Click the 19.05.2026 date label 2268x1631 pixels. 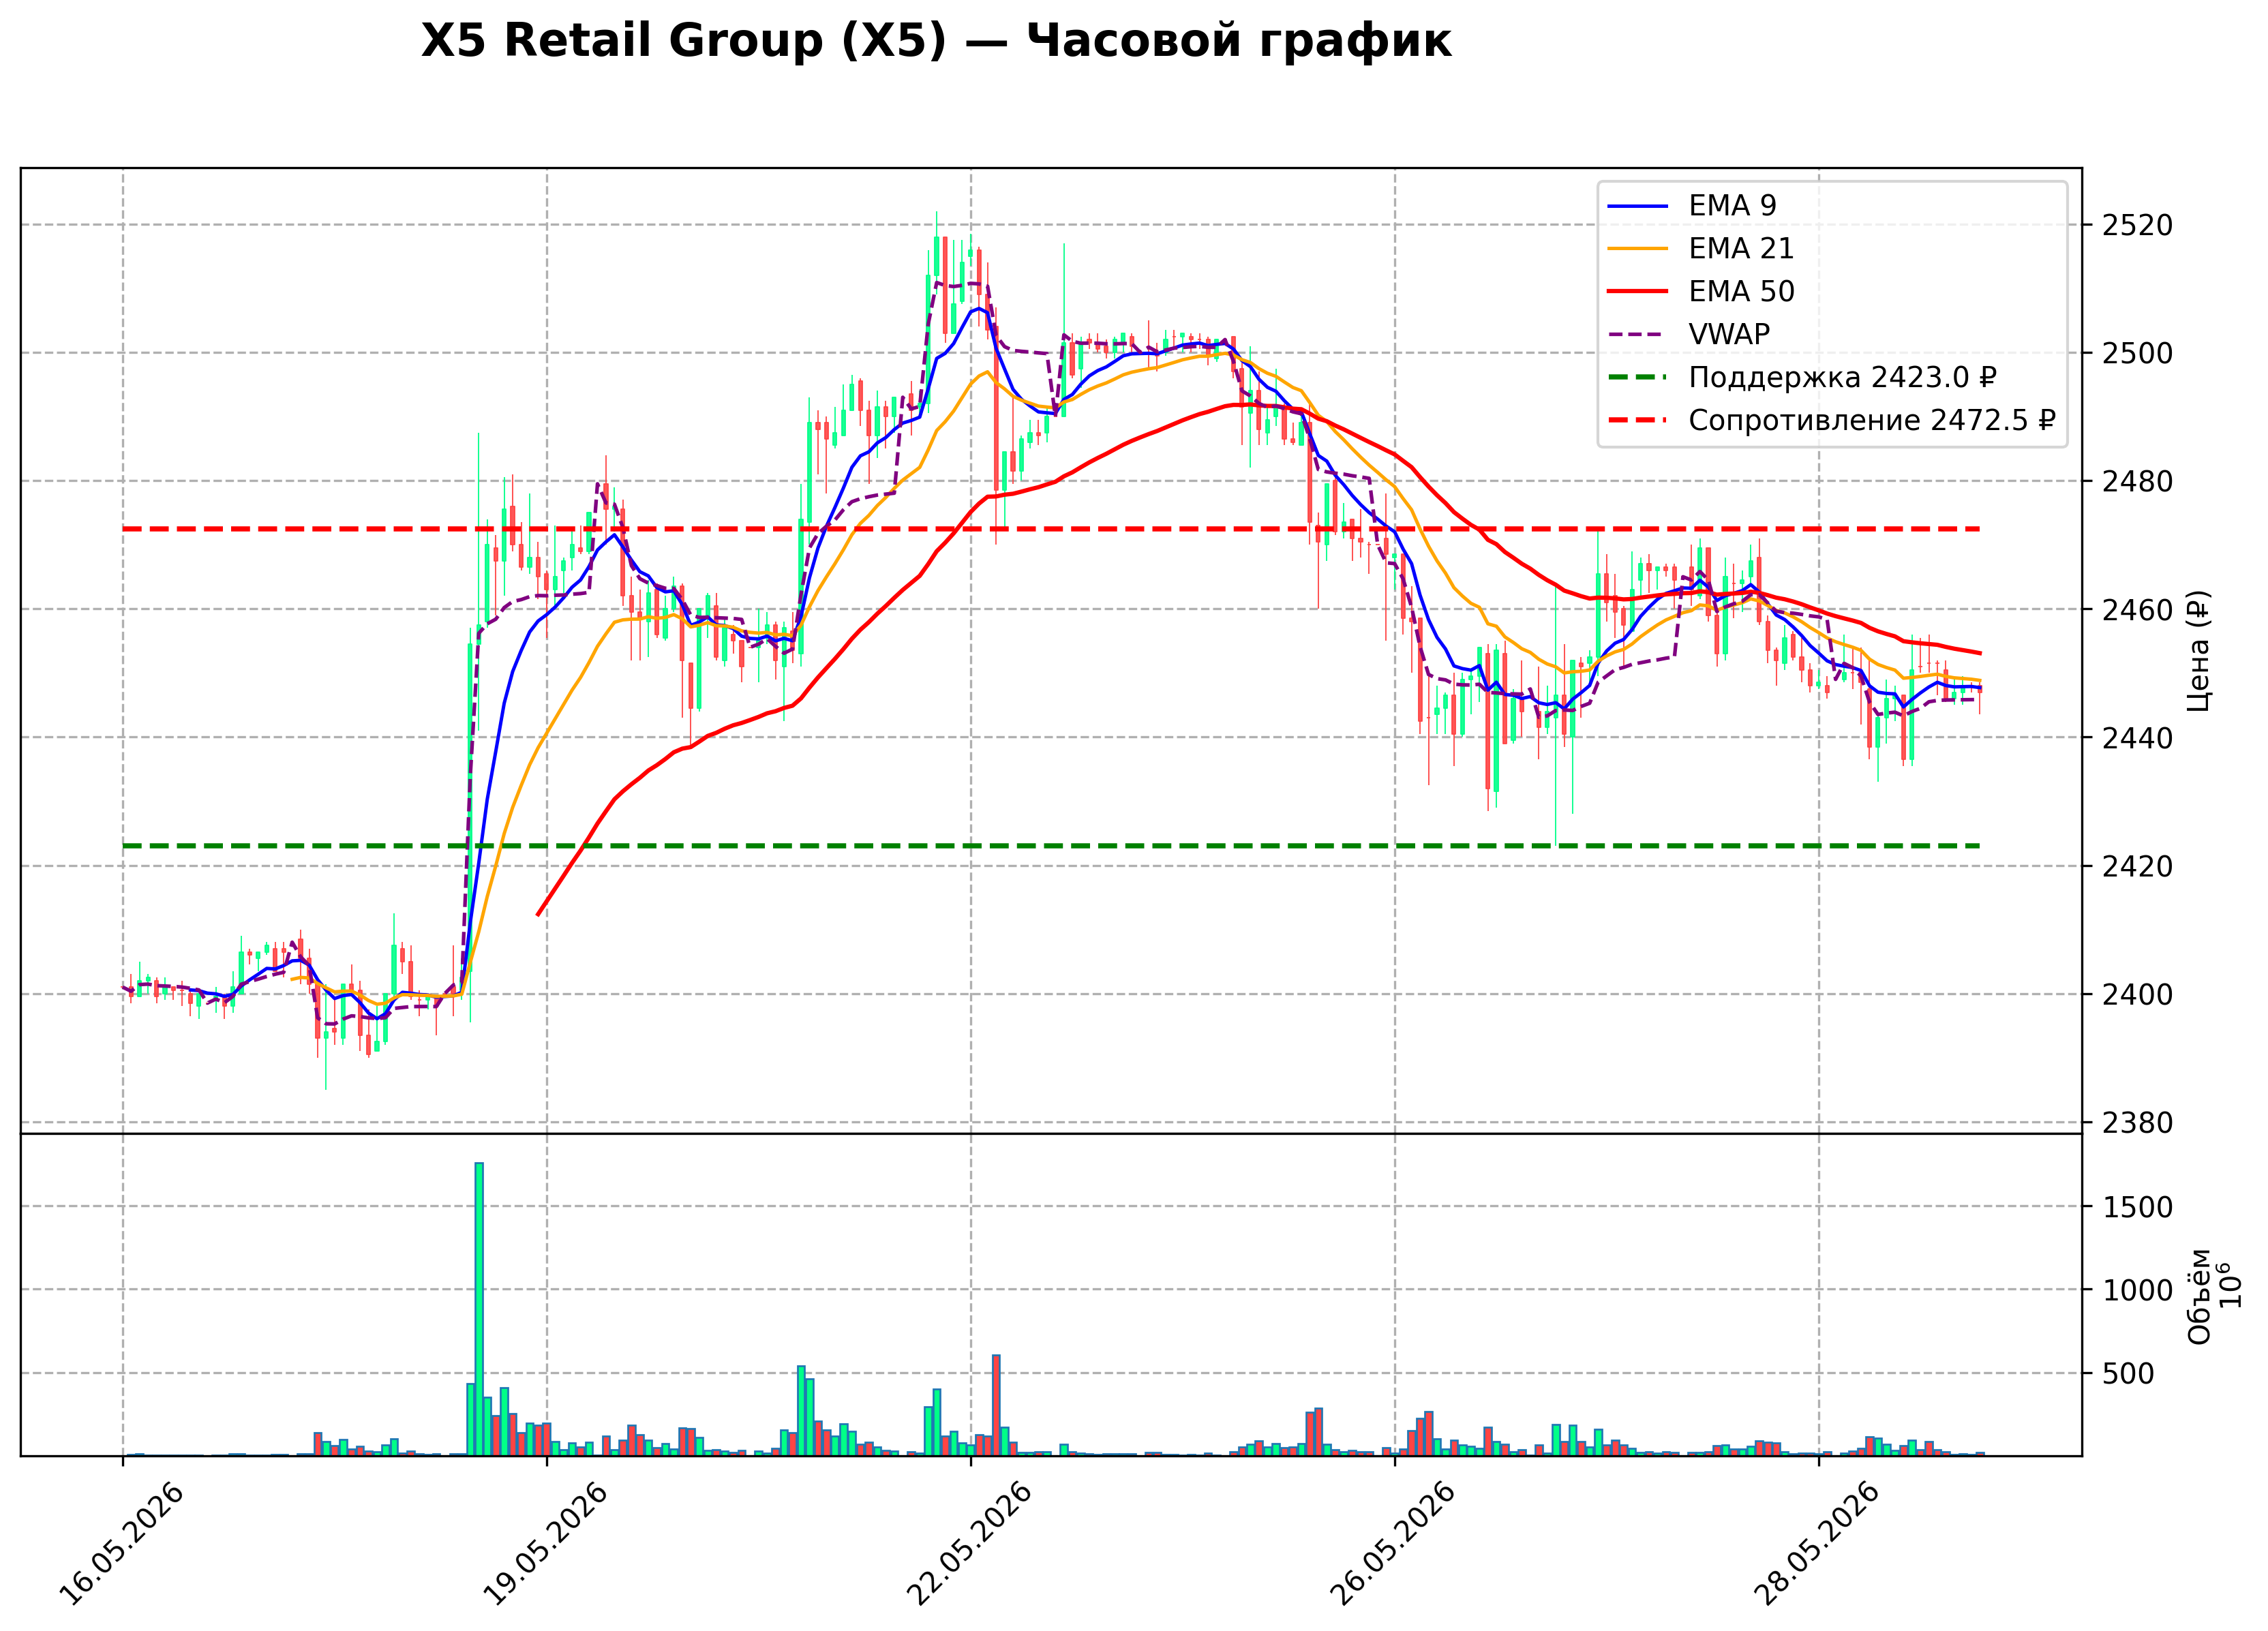[546, 1544]
